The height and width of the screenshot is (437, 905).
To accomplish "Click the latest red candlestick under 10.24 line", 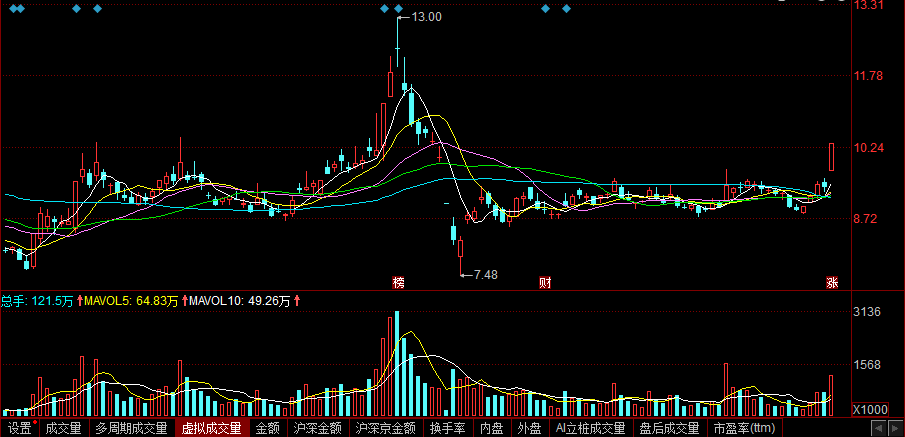I will tap(832, 157).
